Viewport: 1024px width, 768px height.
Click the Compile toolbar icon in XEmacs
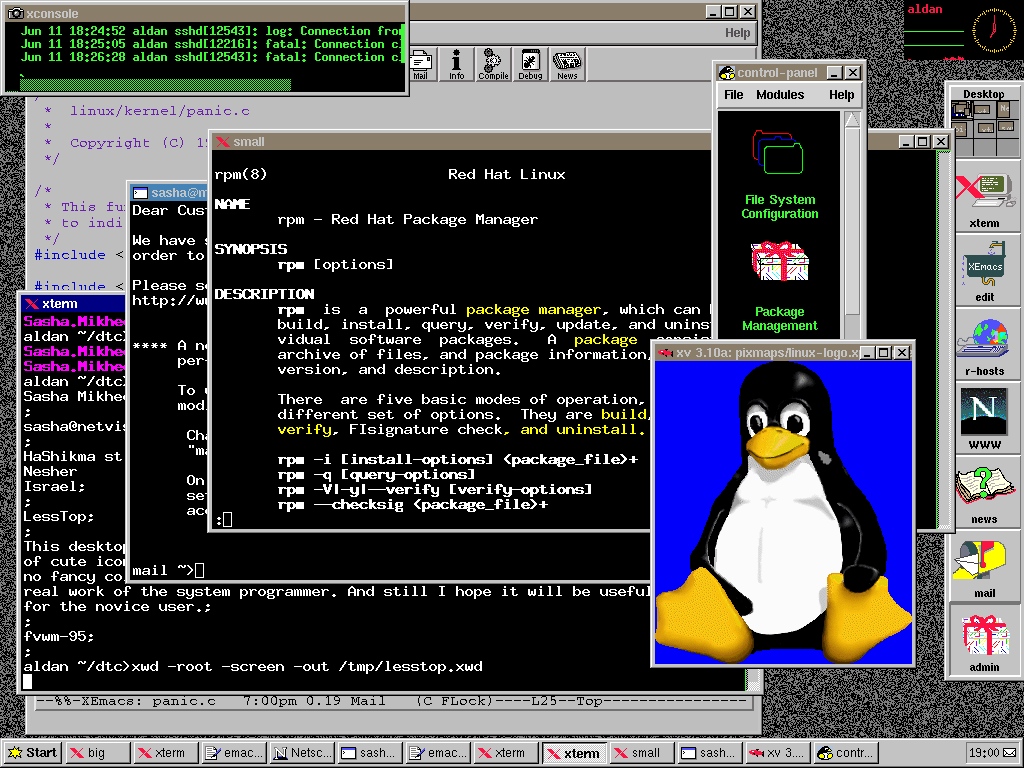(493, 64)
